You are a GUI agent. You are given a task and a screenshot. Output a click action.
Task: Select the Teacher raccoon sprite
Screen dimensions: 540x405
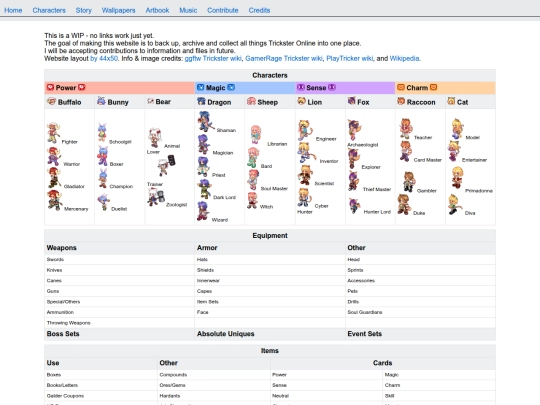(x=406, y=128)
